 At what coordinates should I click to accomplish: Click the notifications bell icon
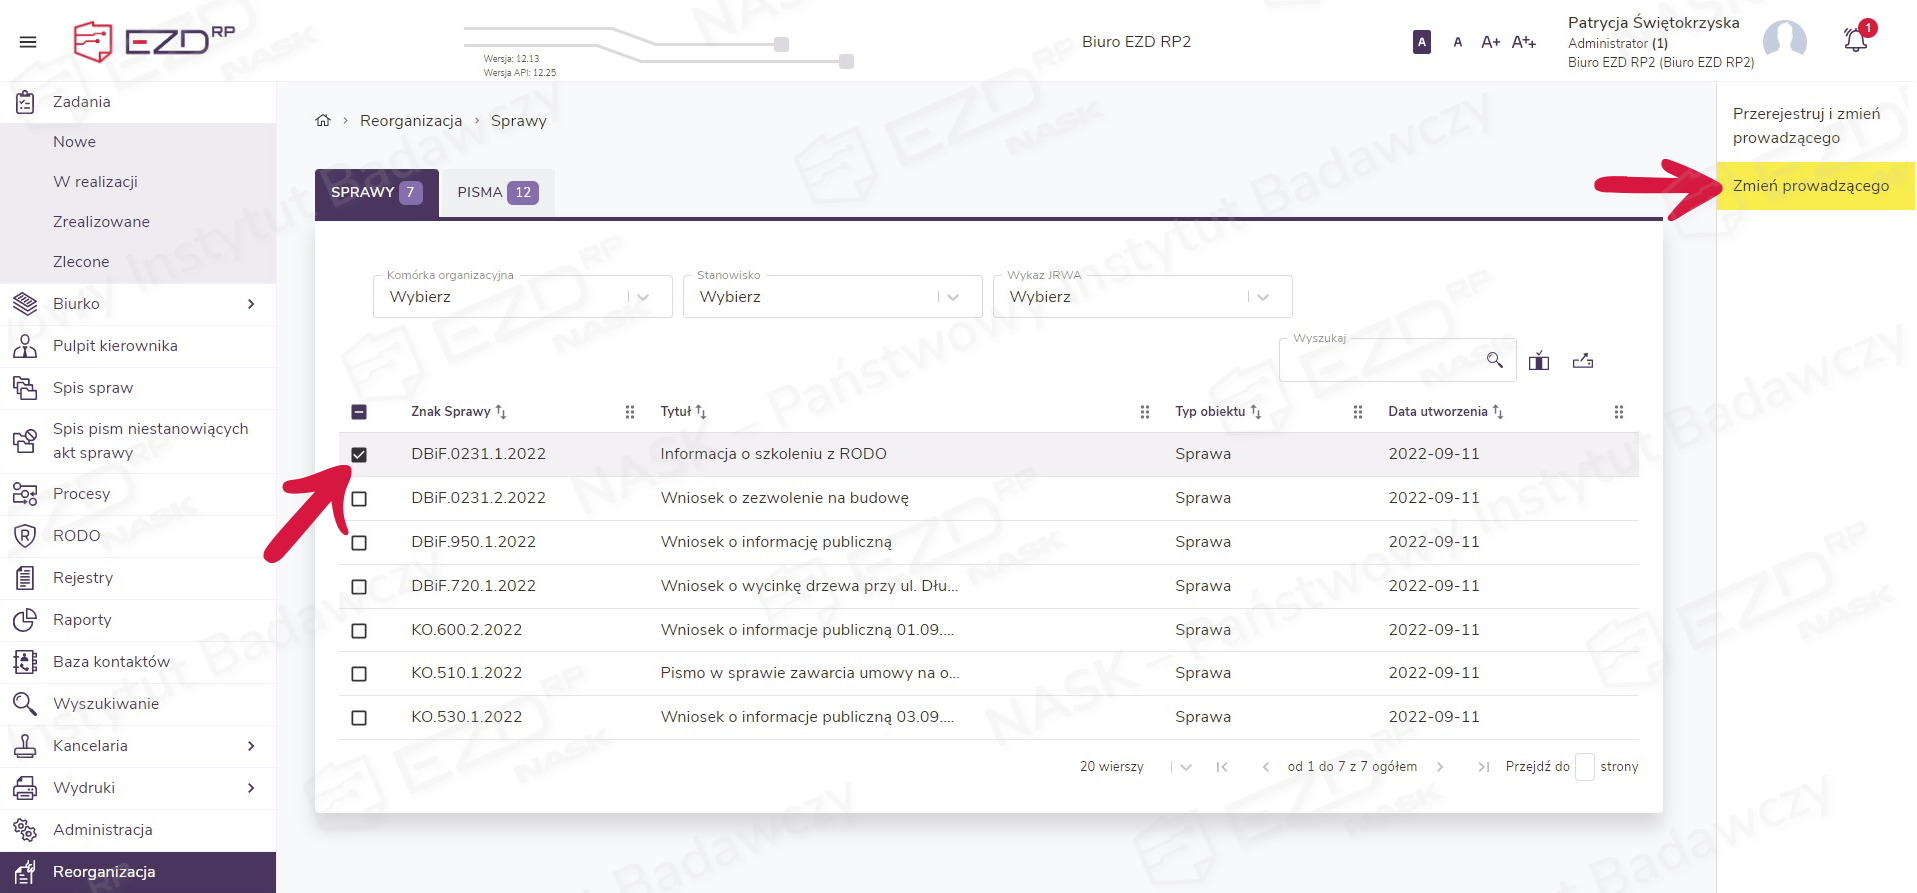pyautogui.click(x=1855, y=41)
